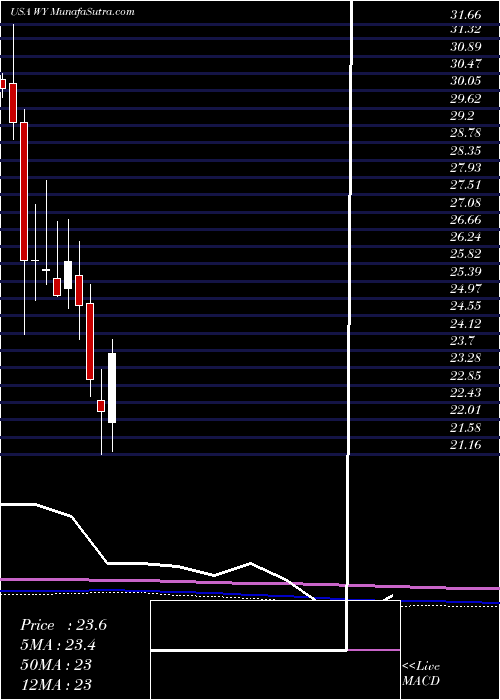Click the 30.05 price axis label
500x700 pixels.
(466, 81)
